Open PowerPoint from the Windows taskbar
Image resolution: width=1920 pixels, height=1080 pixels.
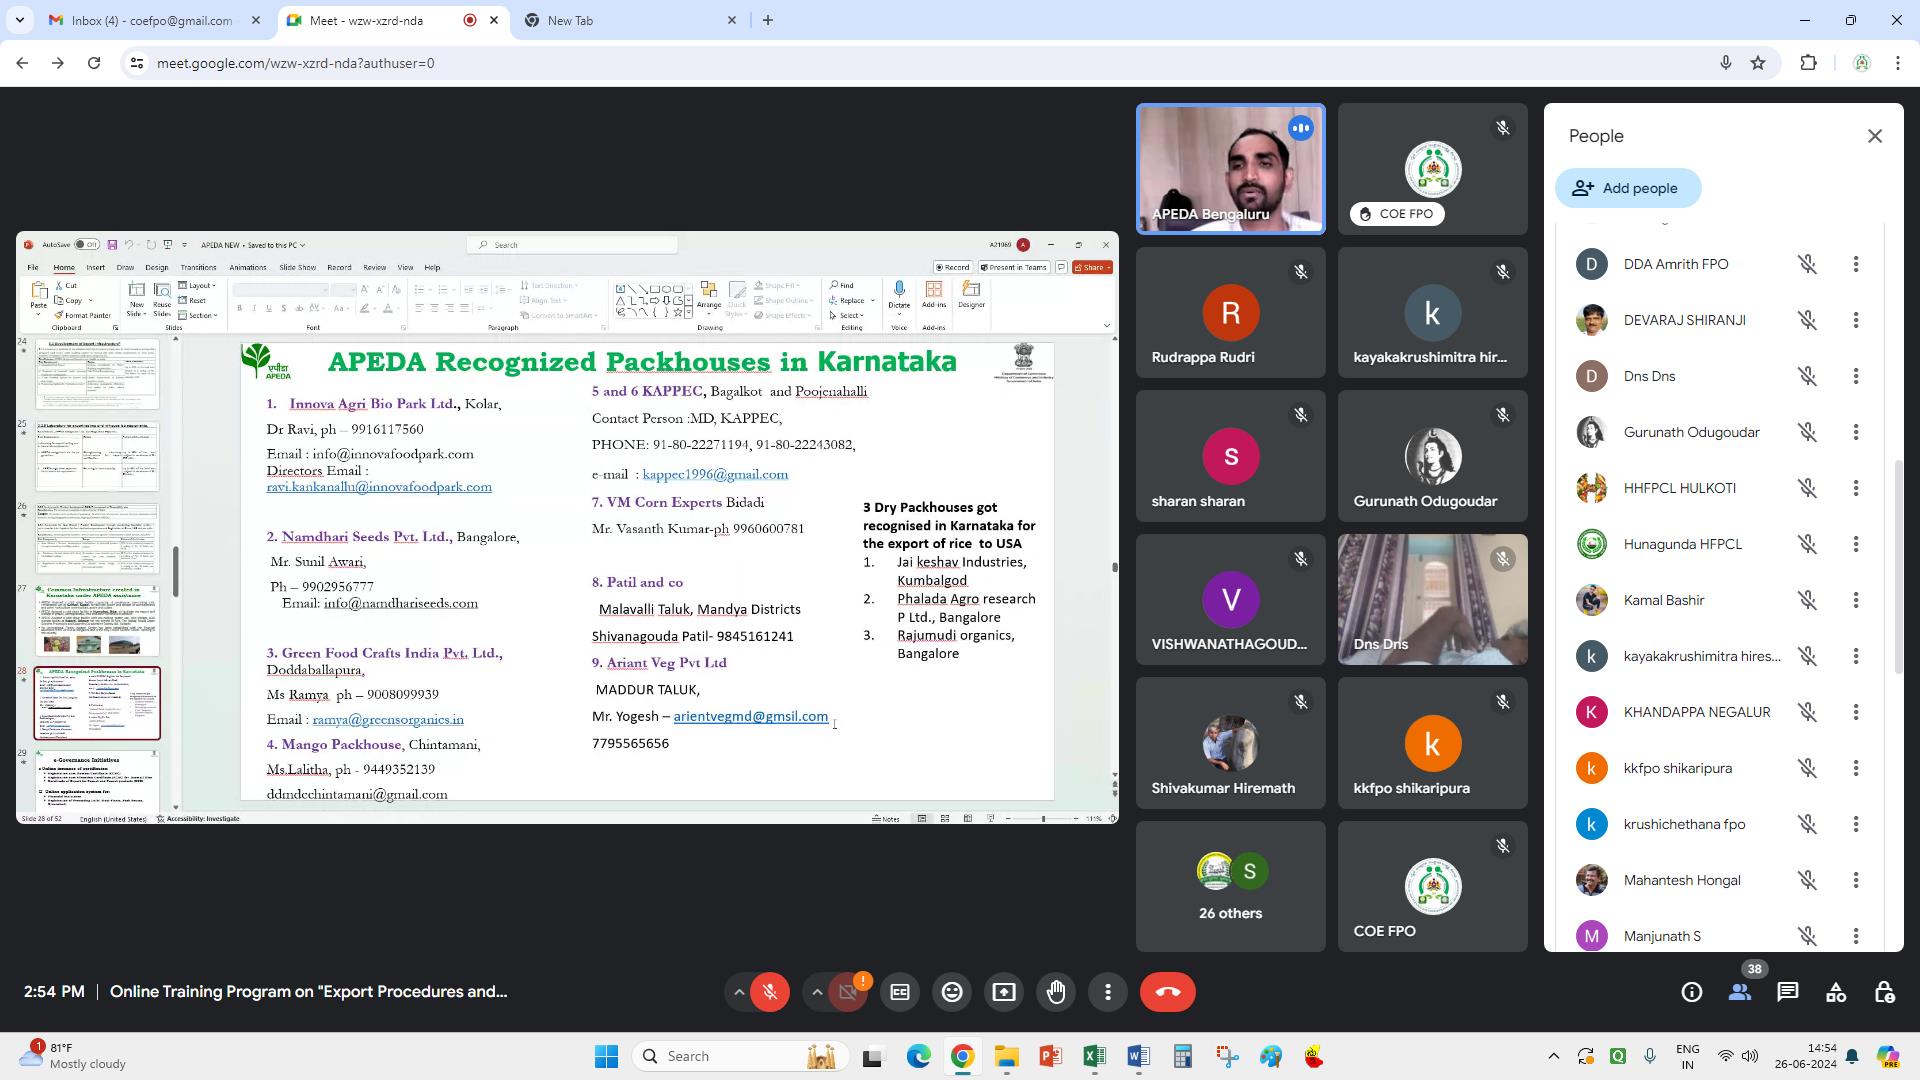1050,1056
